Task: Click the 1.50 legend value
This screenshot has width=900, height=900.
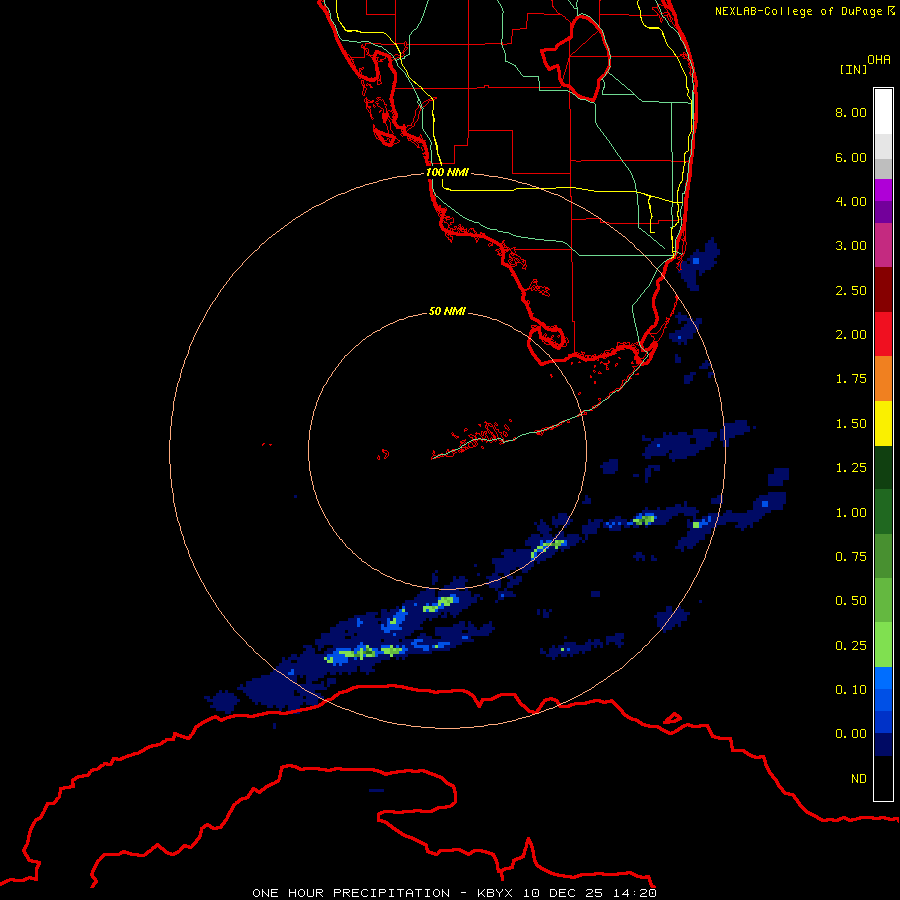Action: pyautogui.click(x=851, y=424)
